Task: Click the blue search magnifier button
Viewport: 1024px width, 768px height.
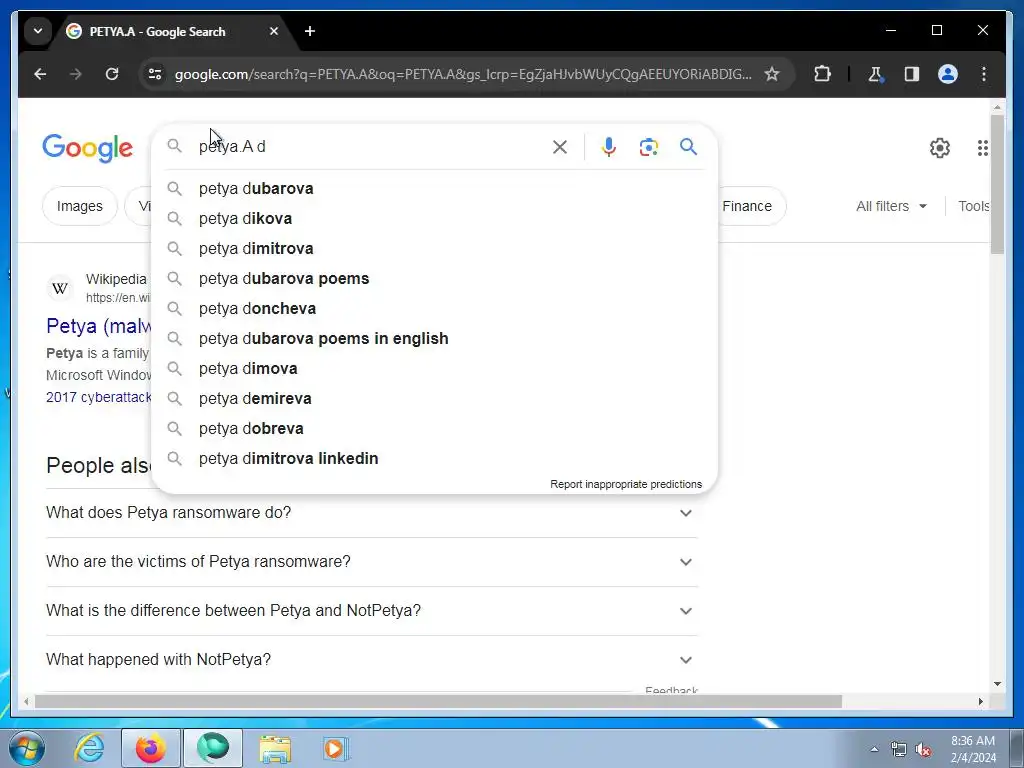Action: point(688,147)
